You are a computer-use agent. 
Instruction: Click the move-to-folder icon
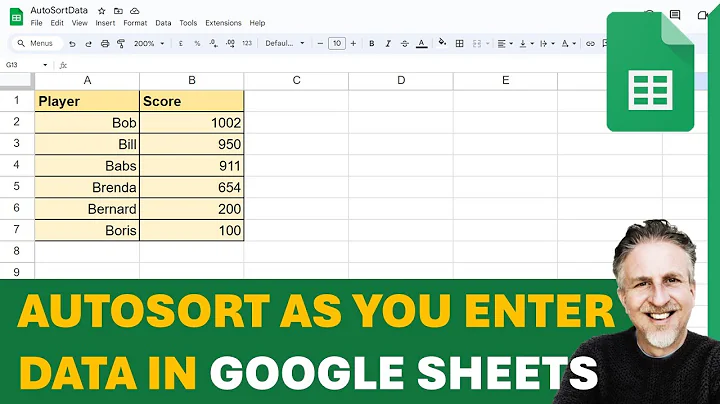pyautogui.click(x=118, y=11)
